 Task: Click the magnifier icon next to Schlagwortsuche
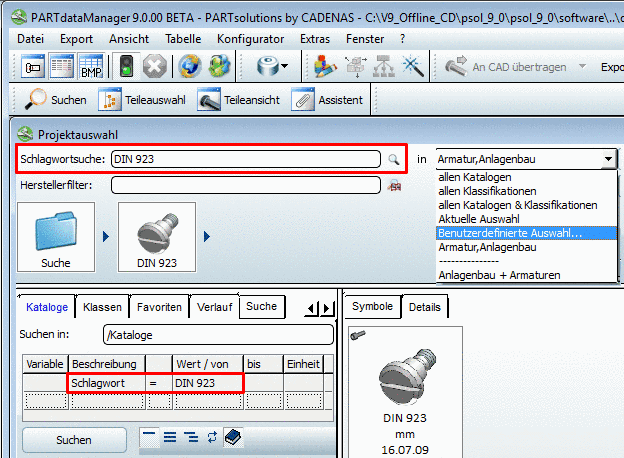click(394, 160)
